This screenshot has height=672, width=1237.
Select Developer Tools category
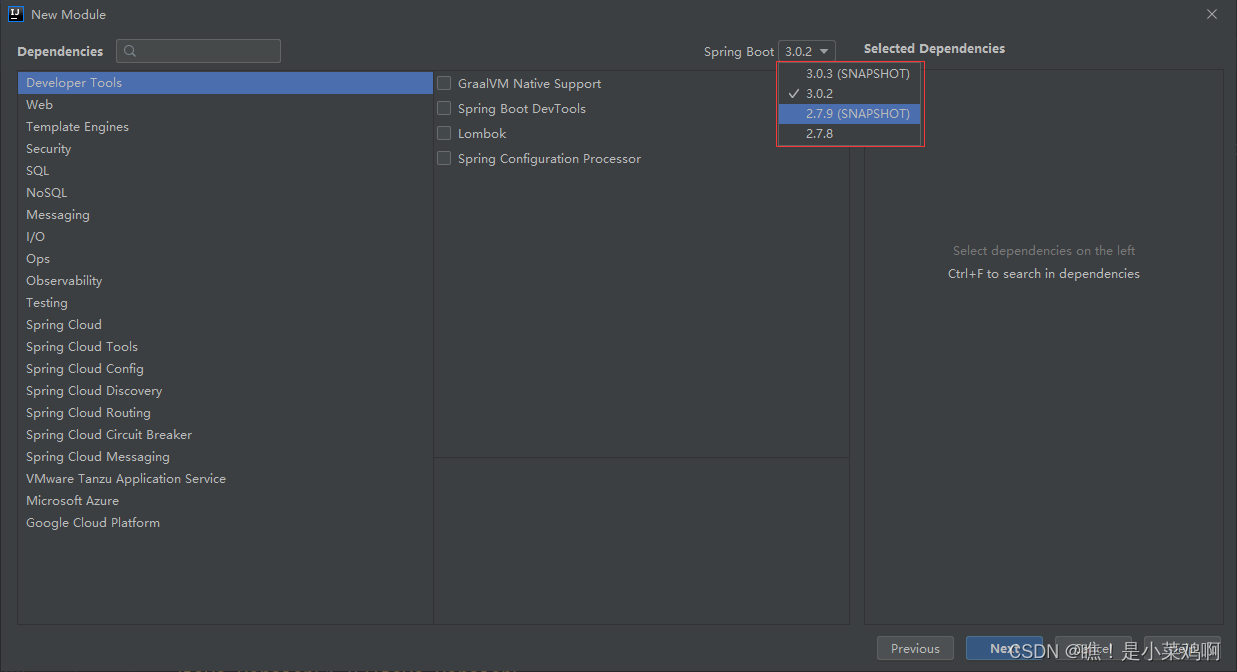225,83
